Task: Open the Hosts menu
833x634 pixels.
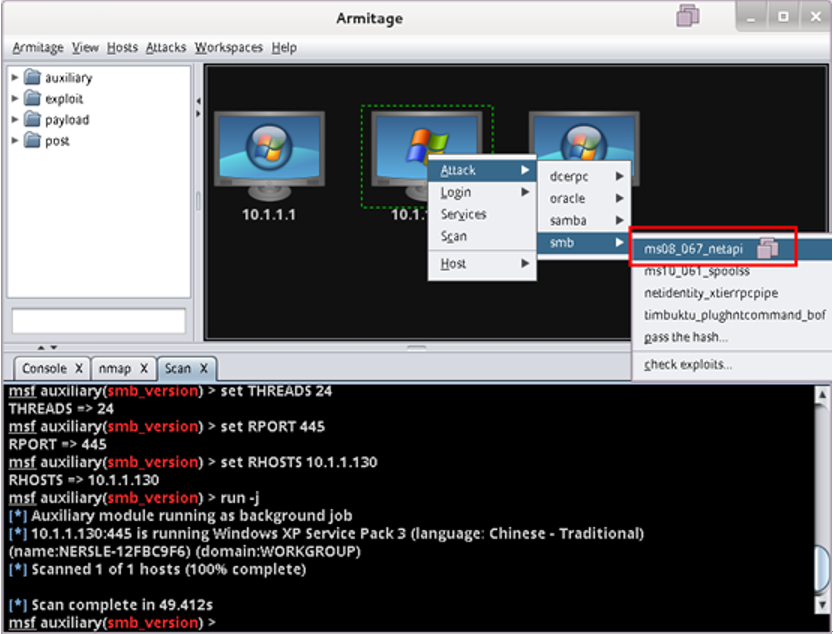Action: click(122, 48)
